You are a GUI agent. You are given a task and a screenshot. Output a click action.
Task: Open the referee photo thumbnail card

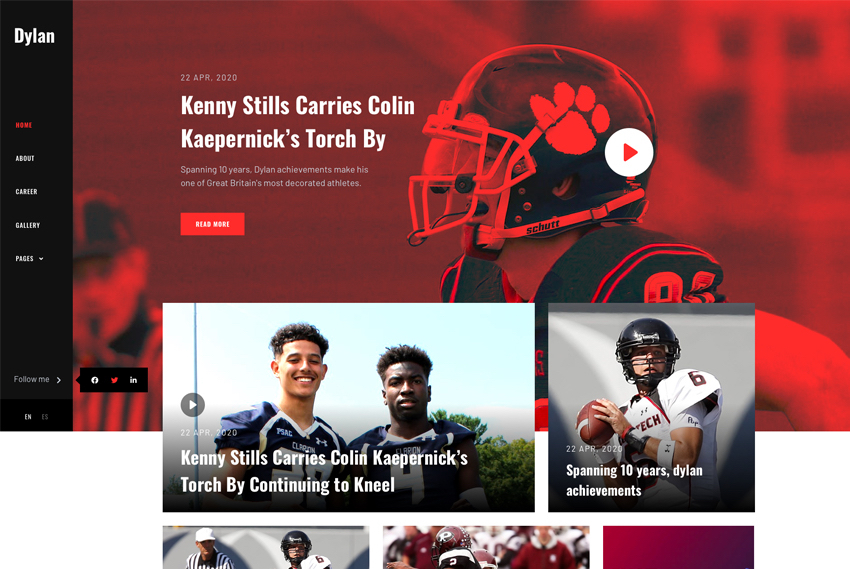(266, 547)
